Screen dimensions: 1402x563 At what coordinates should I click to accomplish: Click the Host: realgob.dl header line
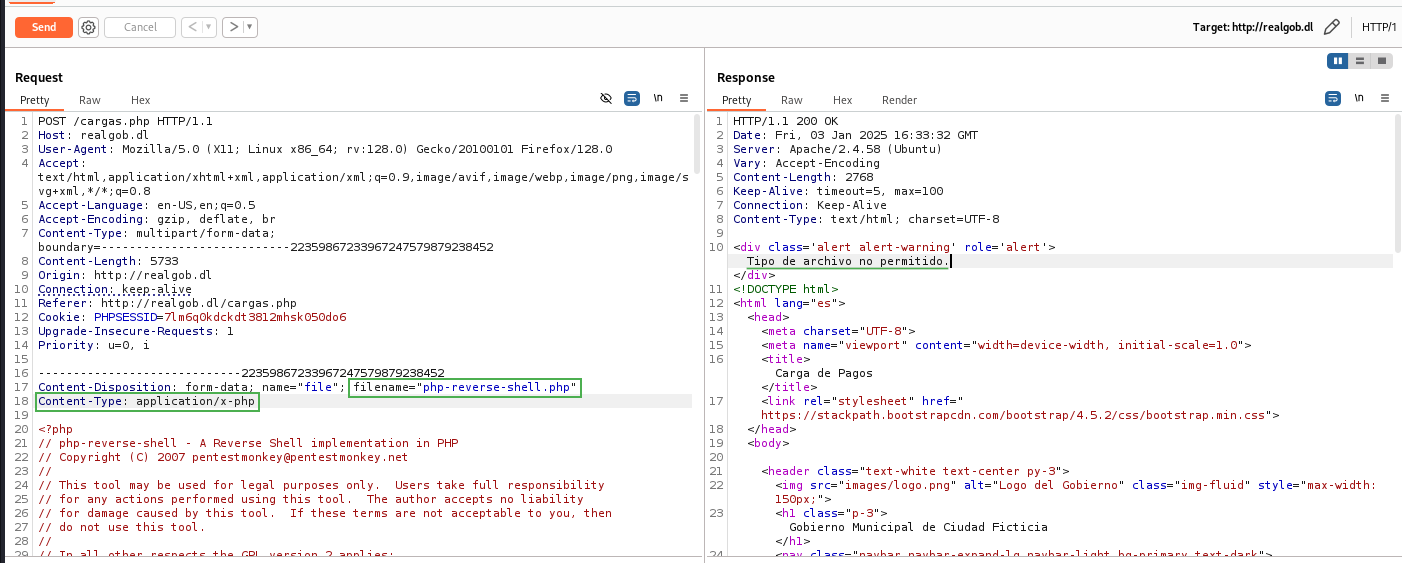(93, 135)
